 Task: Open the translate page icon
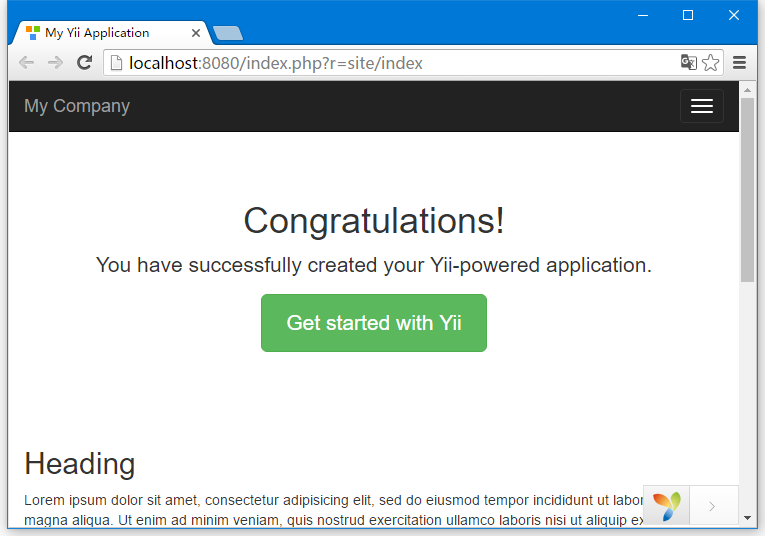click(688, 62)
